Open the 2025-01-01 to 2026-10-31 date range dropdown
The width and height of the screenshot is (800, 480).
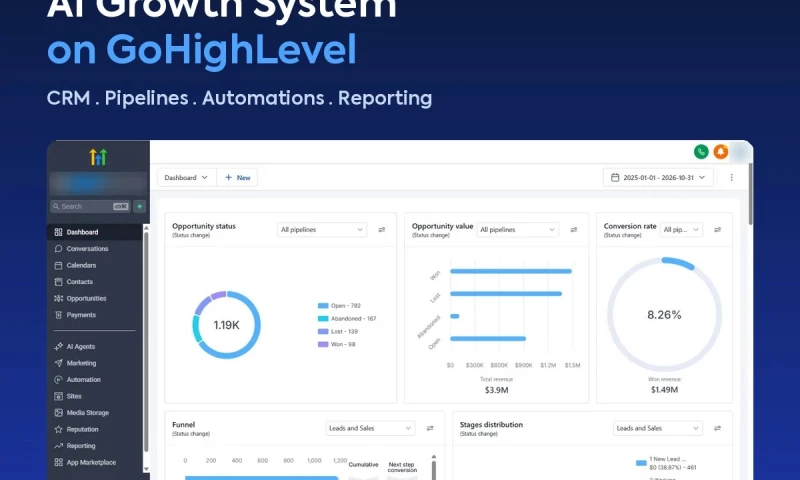(x=658, y=178)
